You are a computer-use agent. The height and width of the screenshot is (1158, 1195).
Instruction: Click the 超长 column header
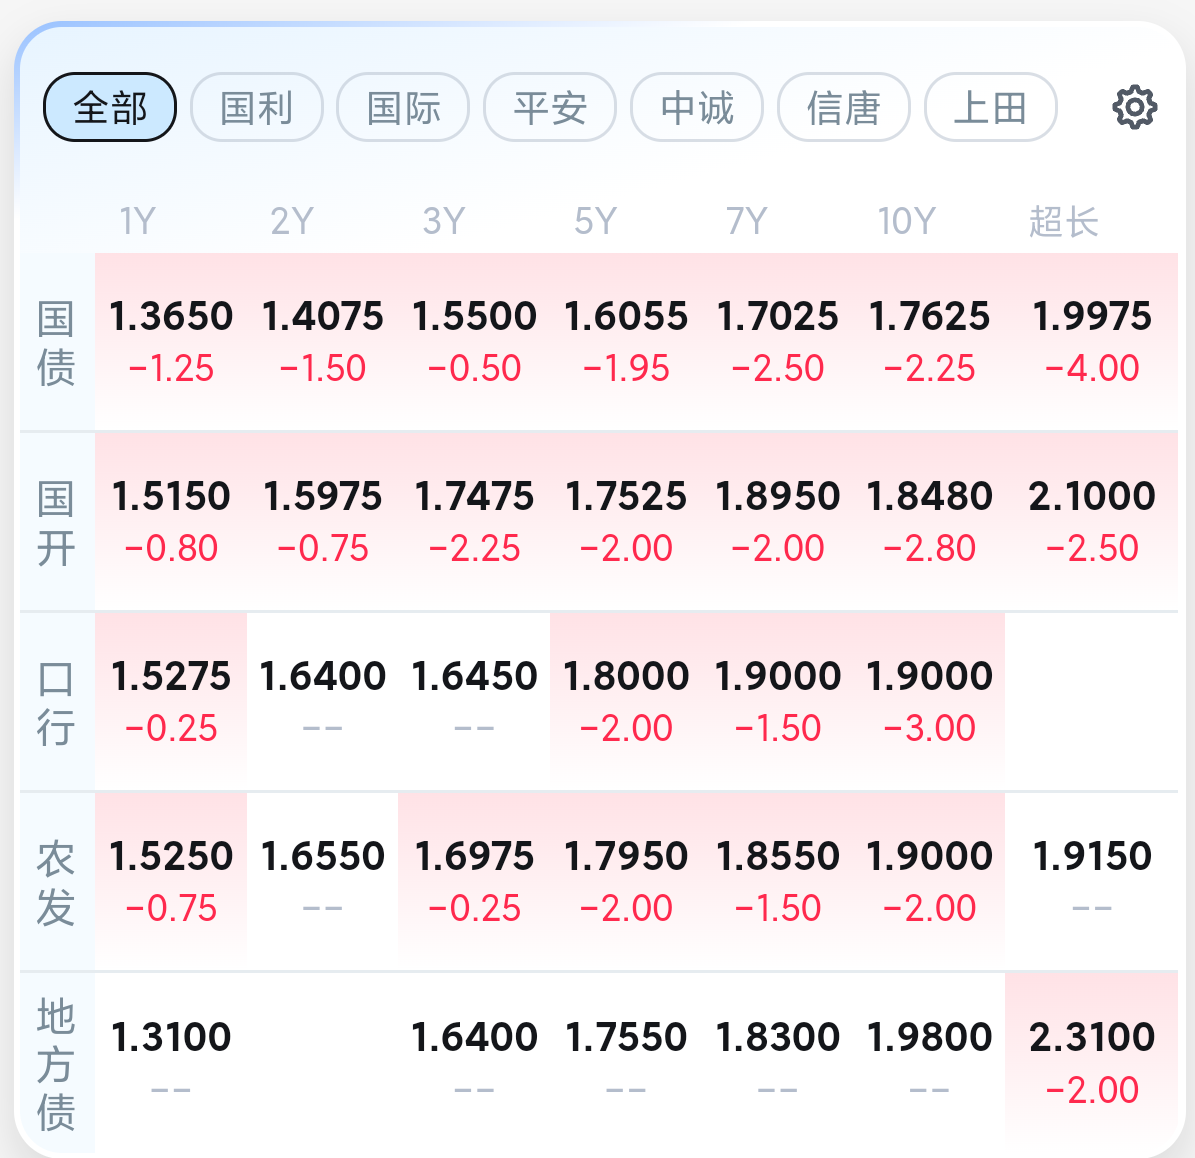pos(1063,222)
